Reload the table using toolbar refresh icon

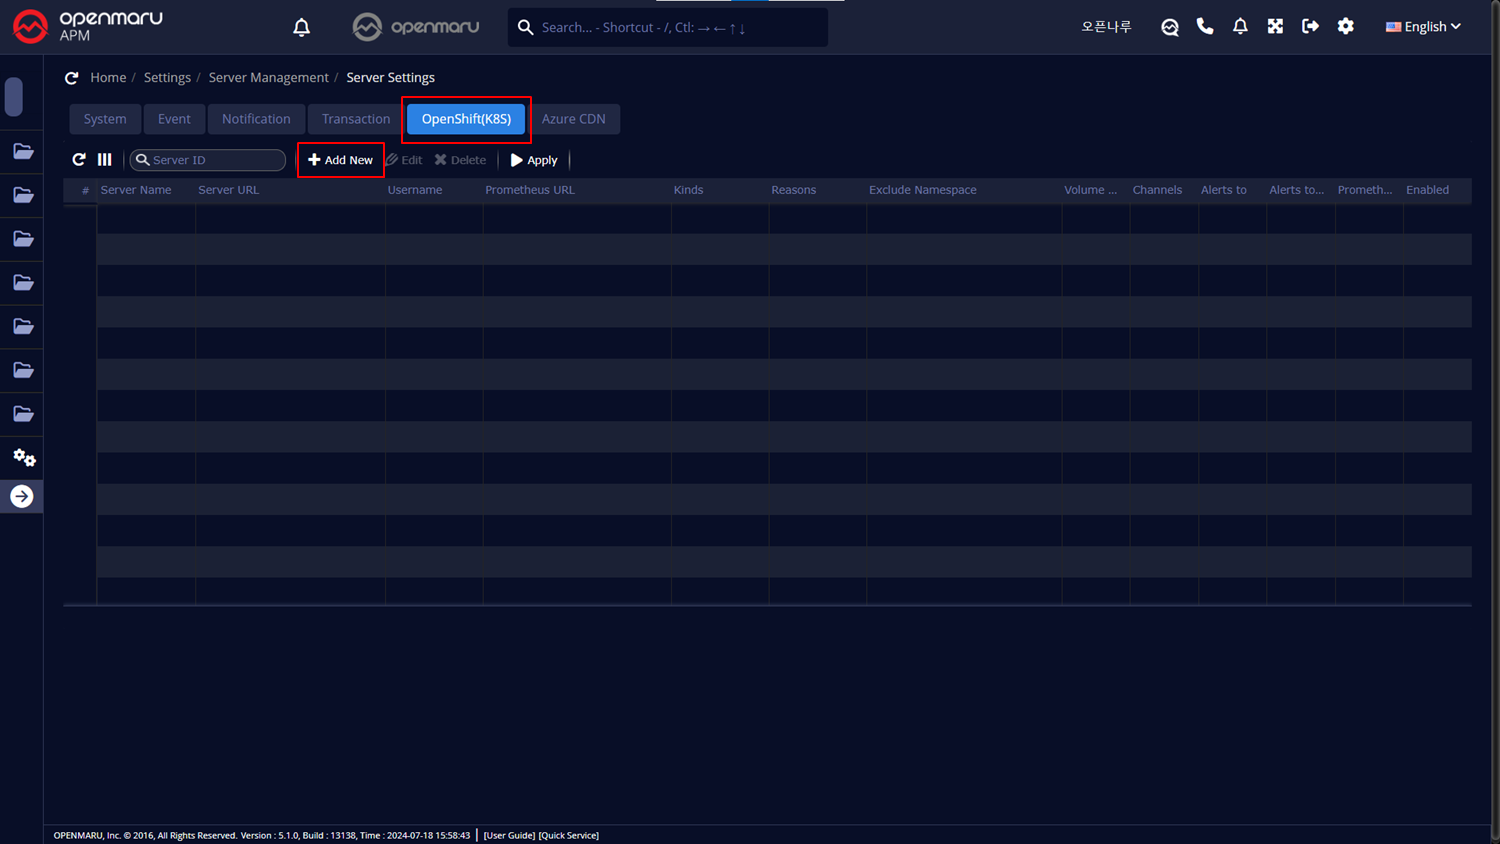point(79,160)
